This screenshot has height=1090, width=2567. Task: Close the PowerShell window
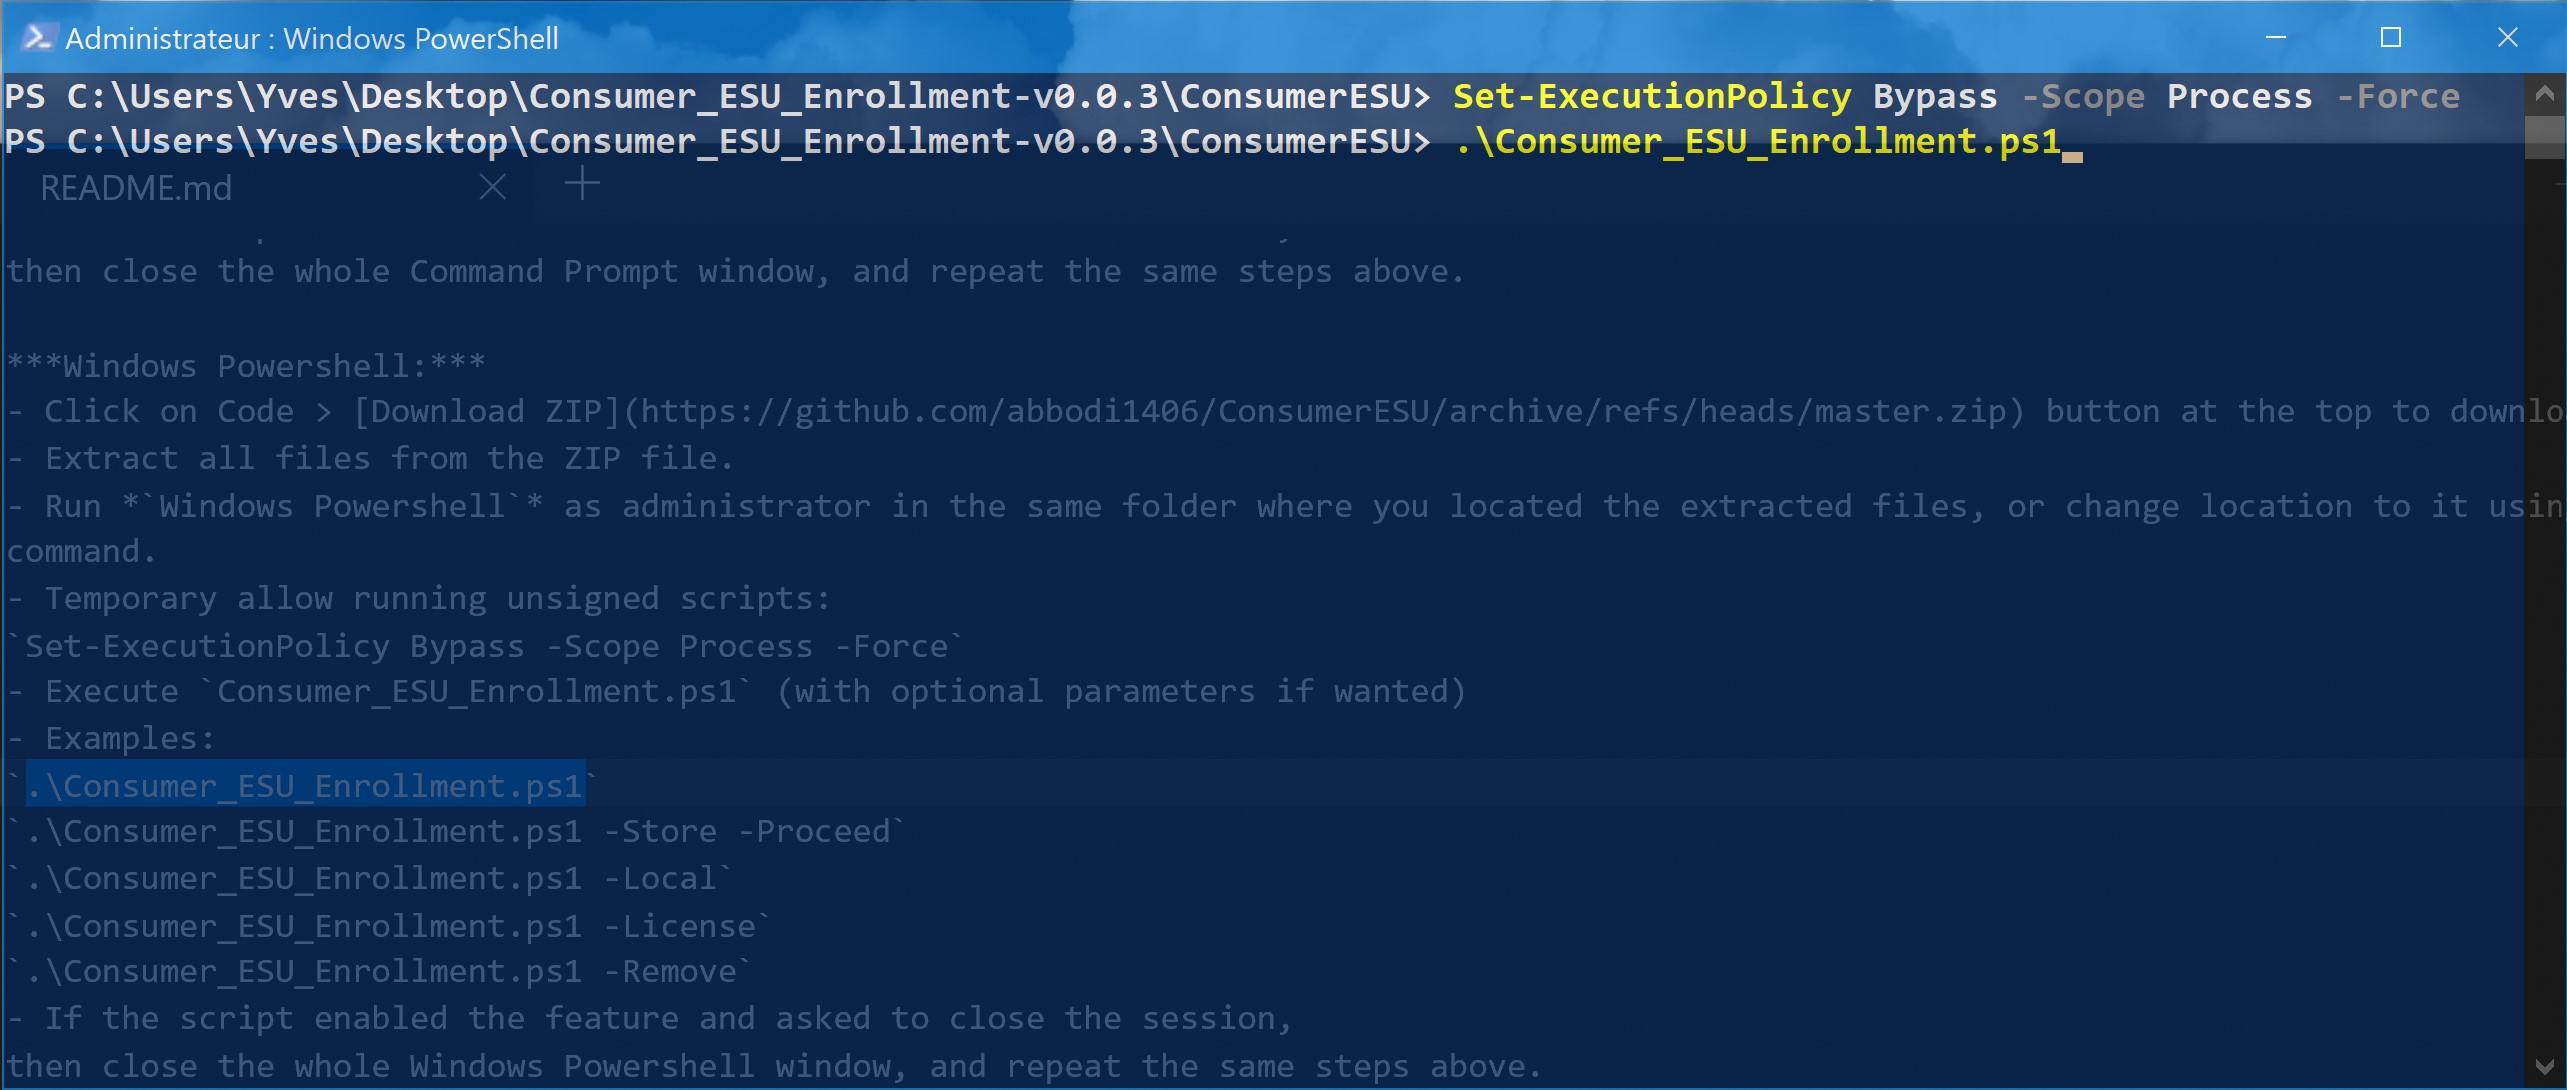coord(2507,38)
